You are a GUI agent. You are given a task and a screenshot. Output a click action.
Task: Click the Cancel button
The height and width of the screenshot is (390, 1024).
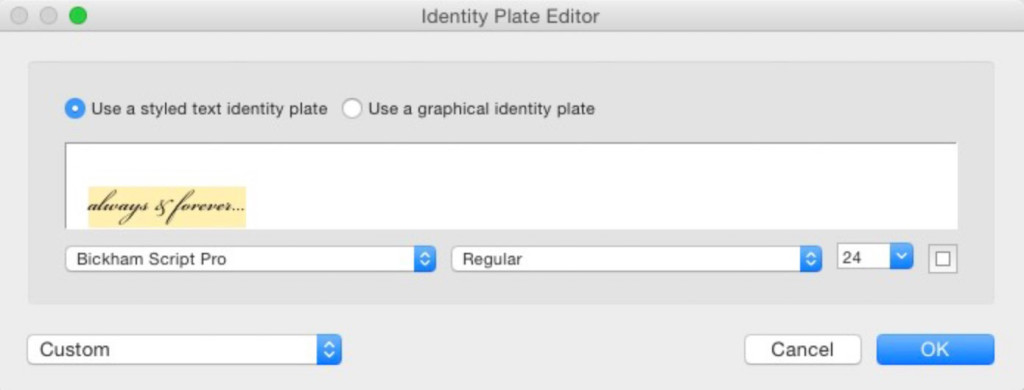coord(803,349)
